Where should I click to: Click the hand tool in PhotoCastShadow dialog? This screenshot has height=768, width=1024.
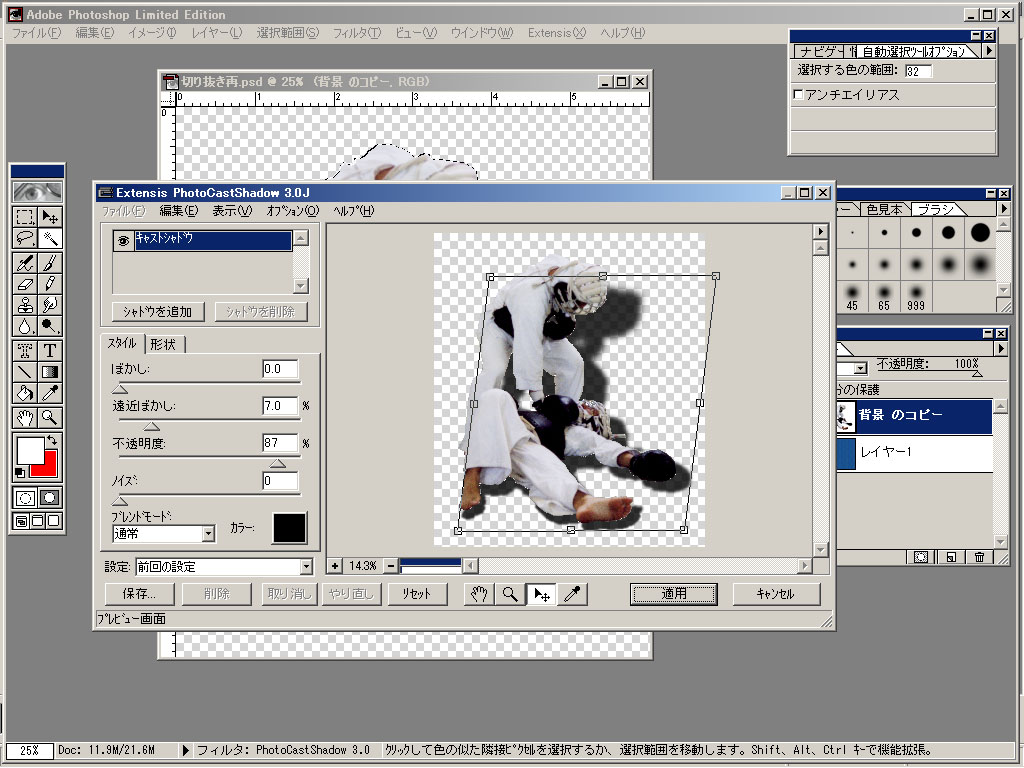479,594
